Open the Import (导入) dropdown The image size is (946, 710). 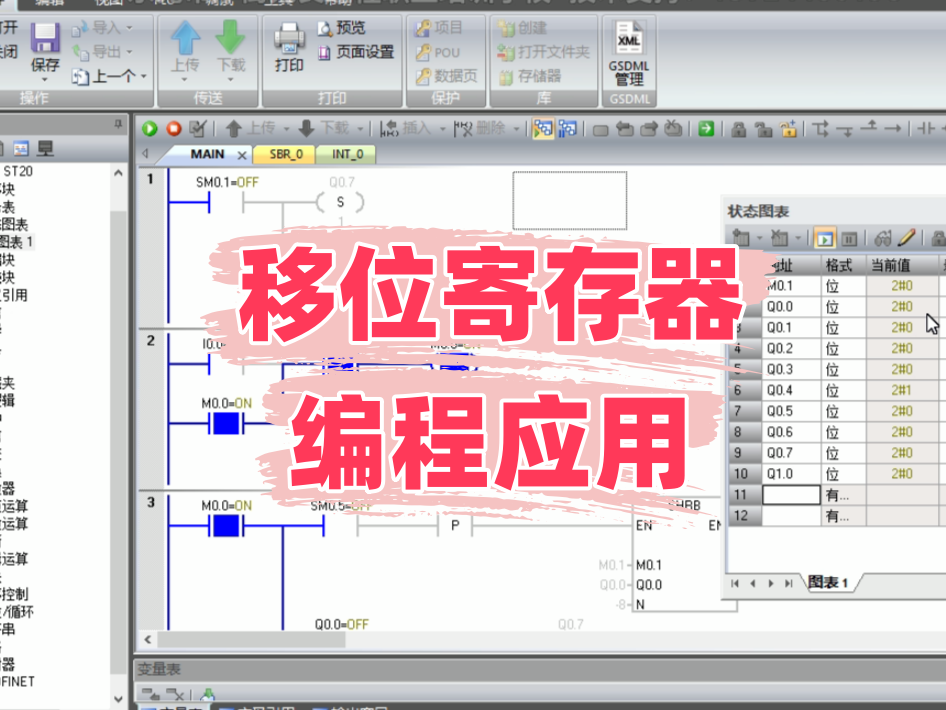pos(129,28)
